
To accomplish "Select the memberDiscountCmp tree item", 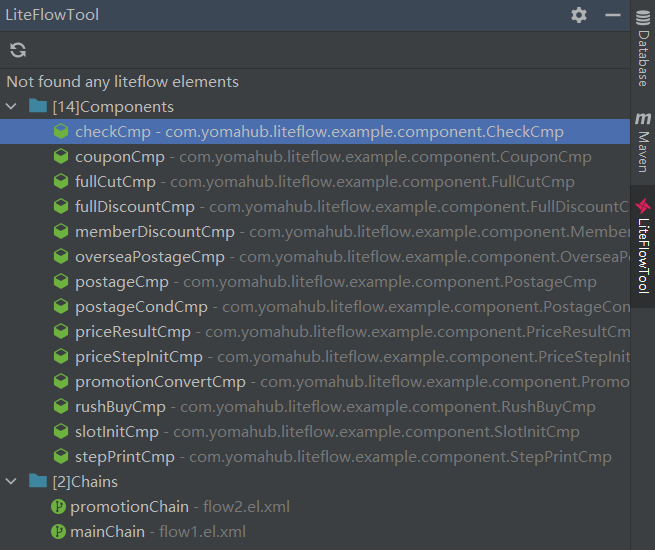I will click(x=154, y=232).
